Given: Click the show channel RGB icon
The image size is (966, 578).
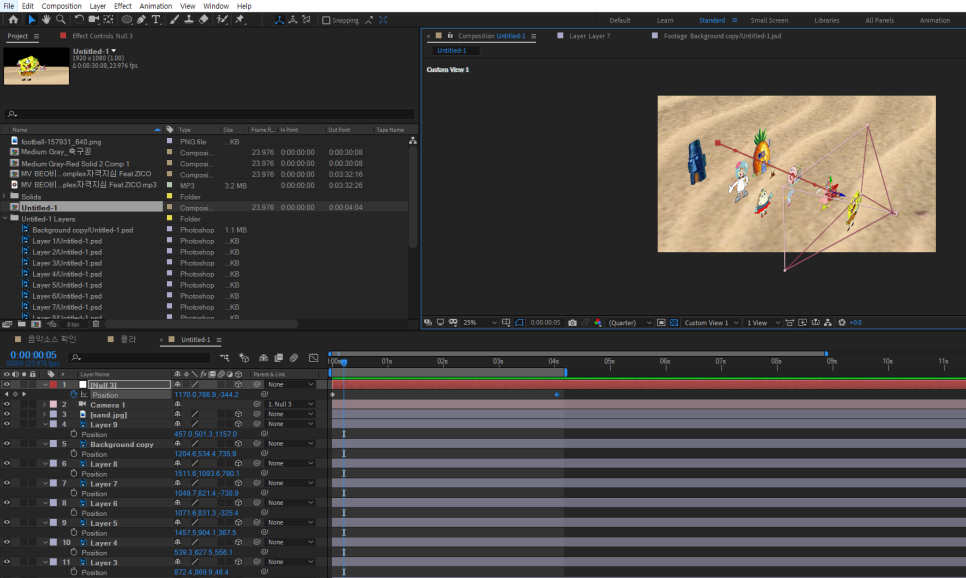Looking at the screenshot, I should pos(598,322).
